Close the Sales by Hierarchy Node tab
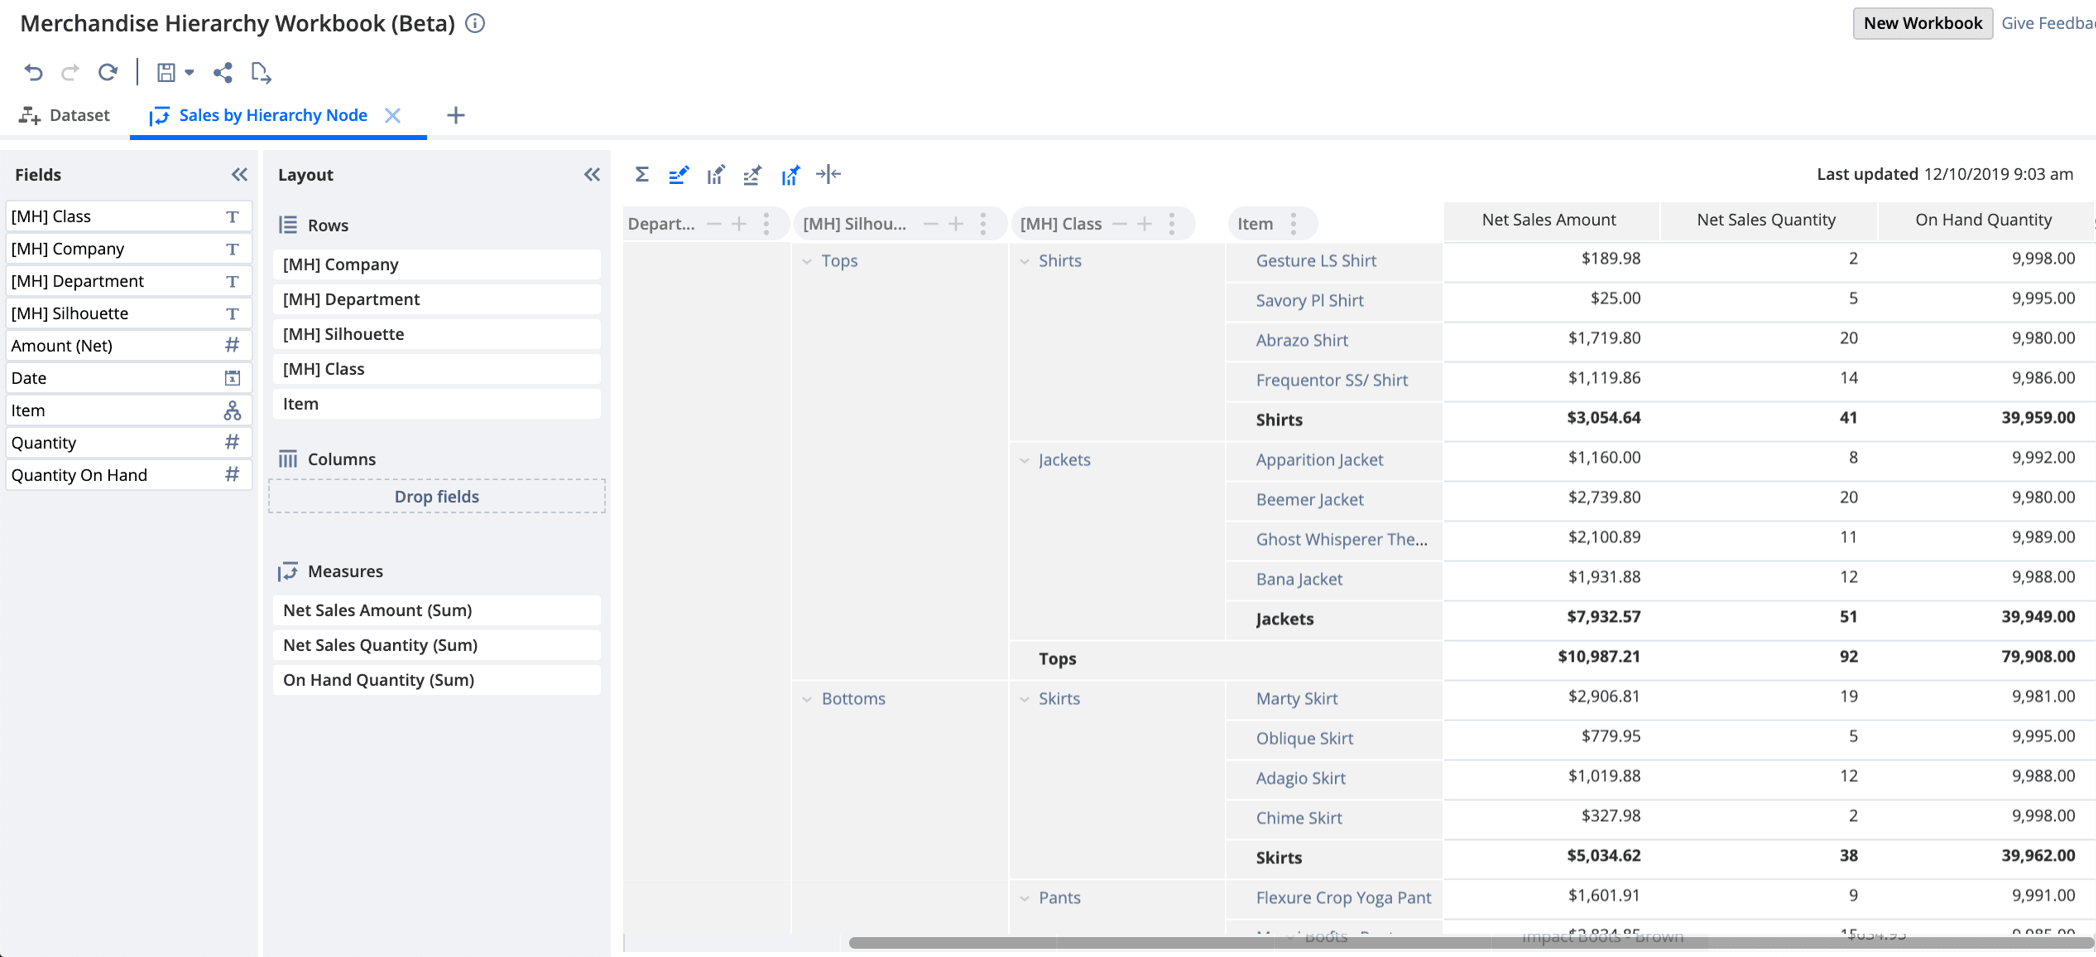 [x=393, y=115]
